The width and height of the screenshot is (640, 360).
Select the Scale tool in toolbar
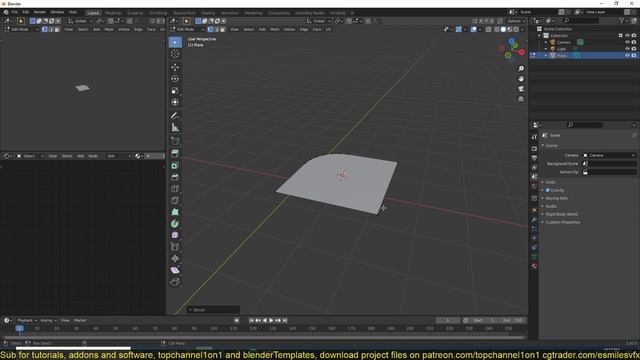[x=175, y=91]
